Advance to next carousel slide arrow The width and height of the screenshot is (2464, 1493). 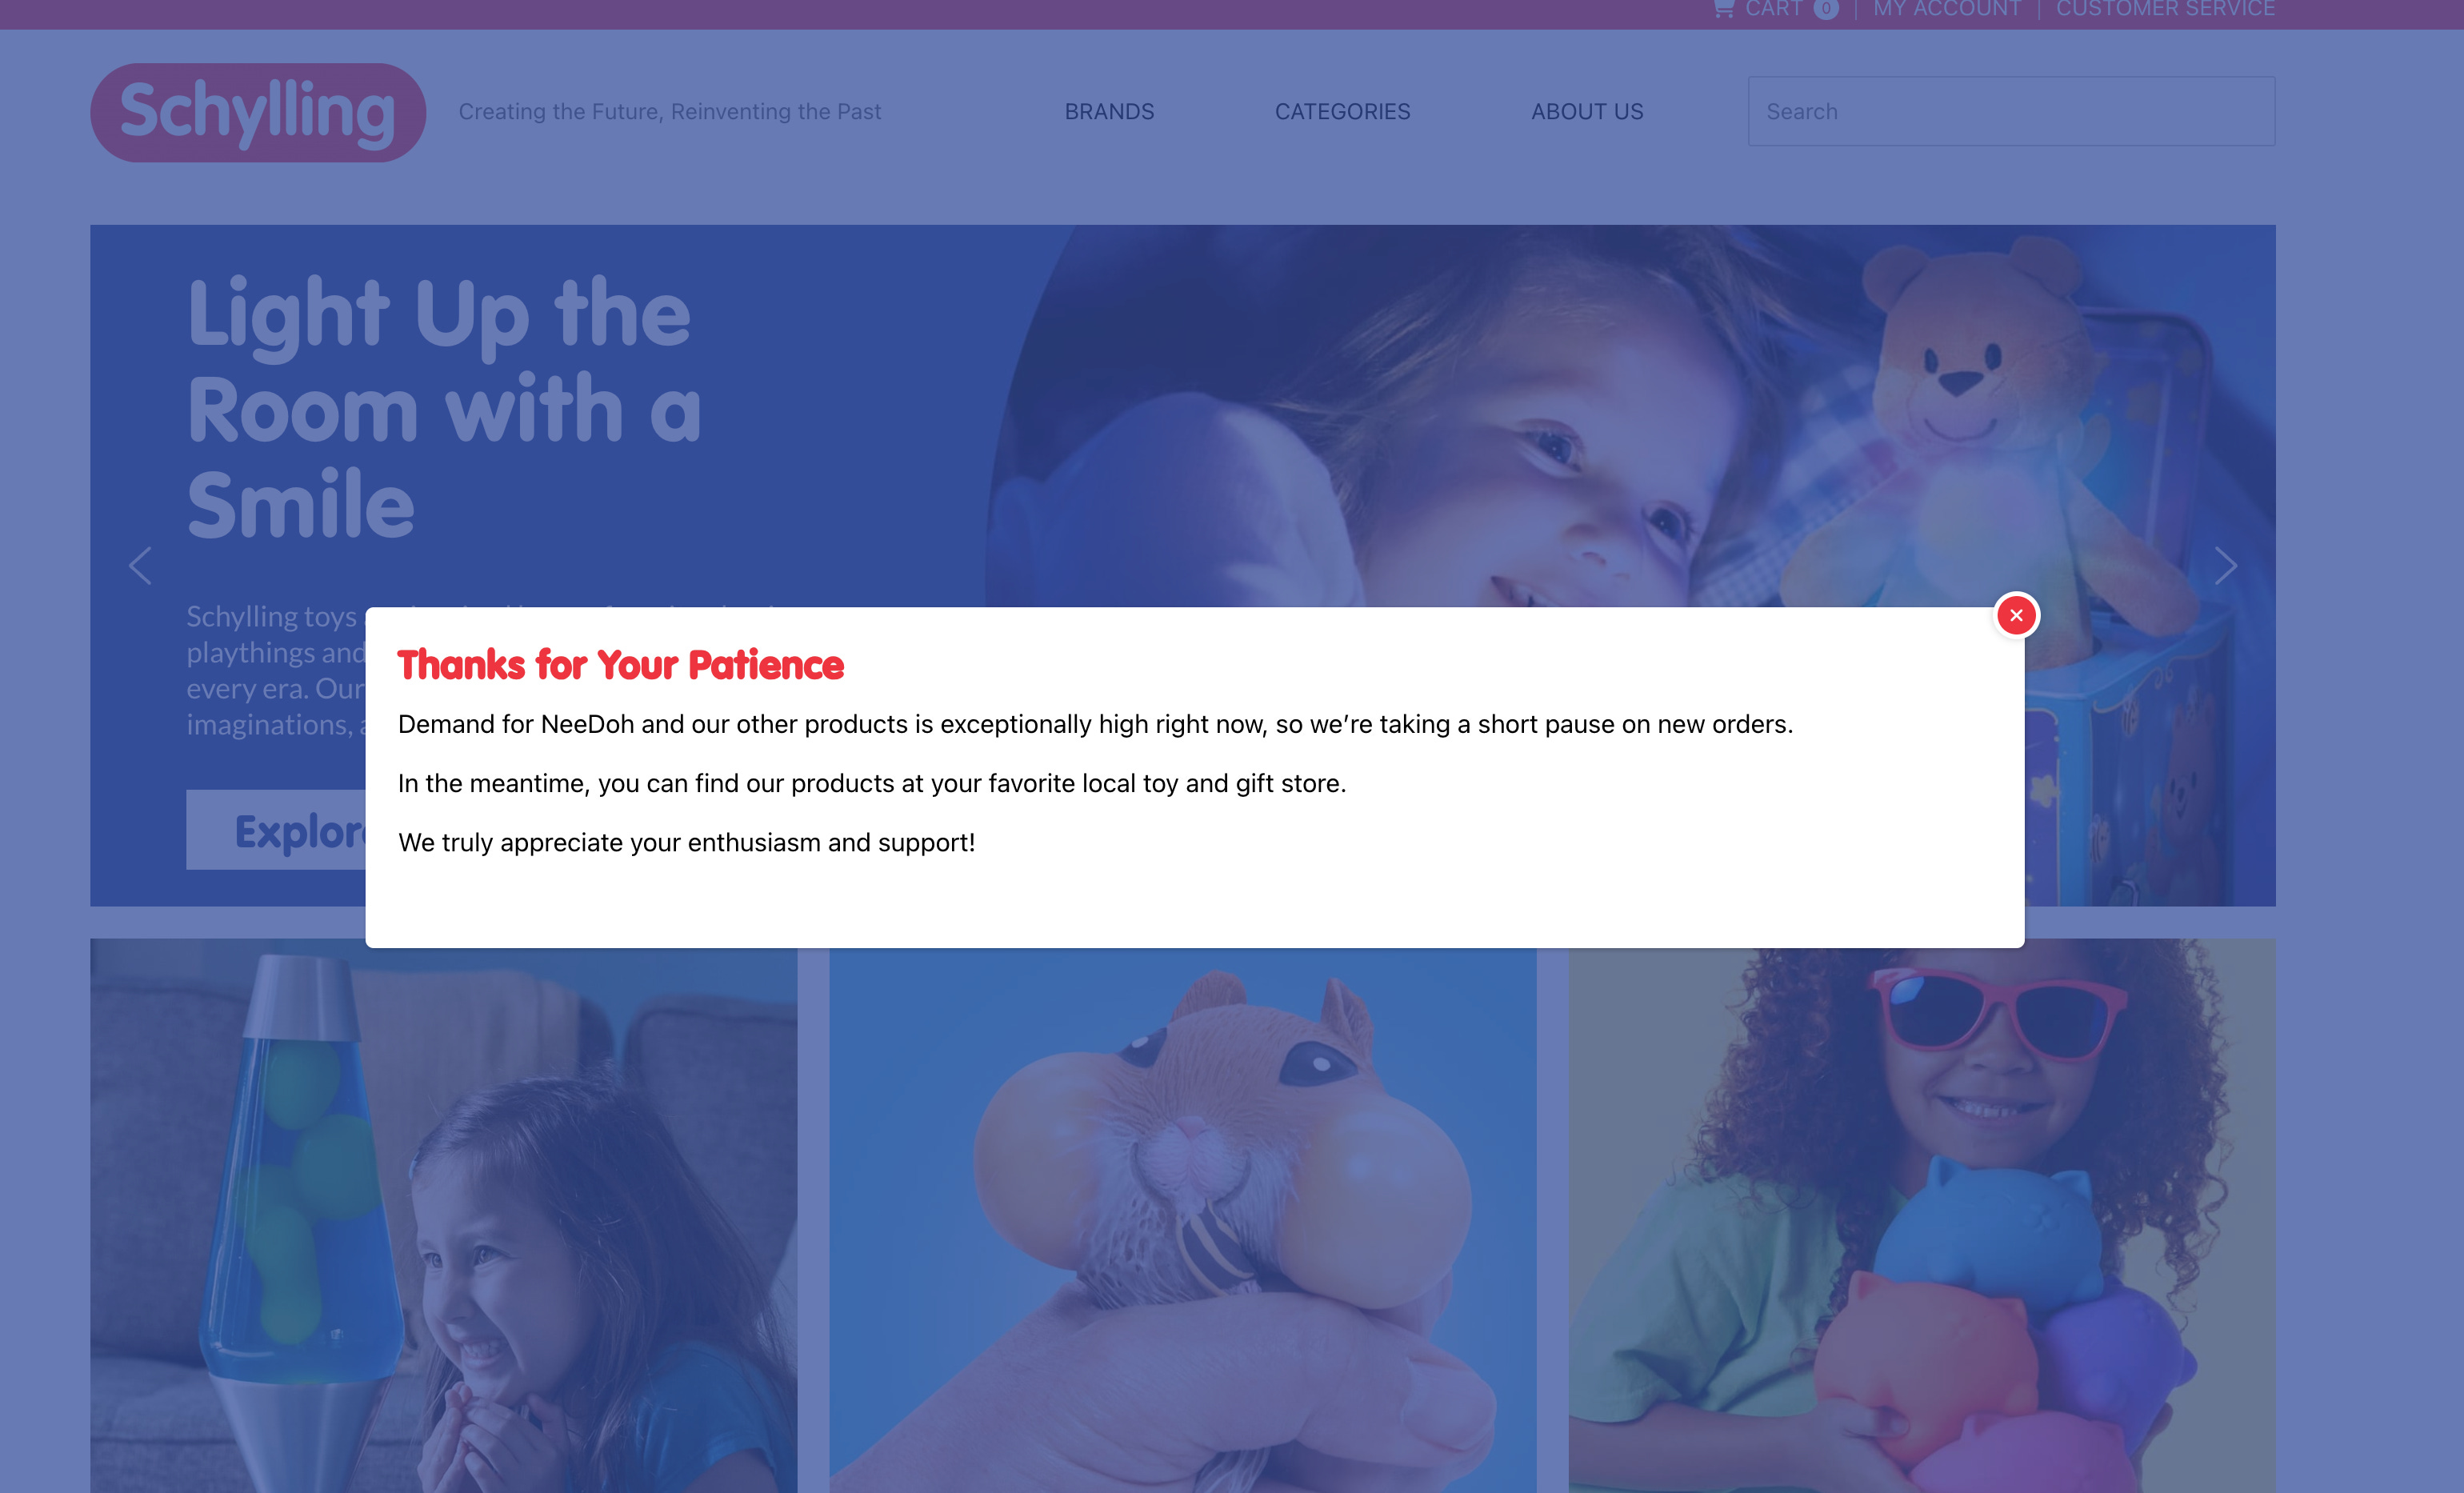point(2225,566)
